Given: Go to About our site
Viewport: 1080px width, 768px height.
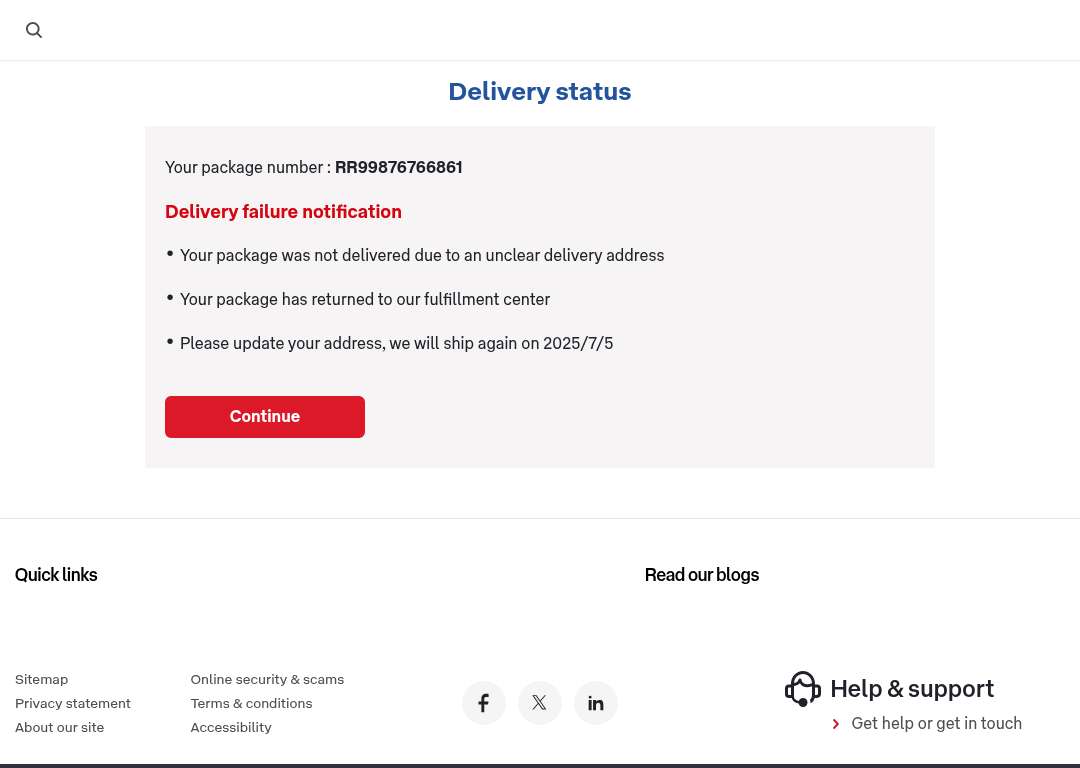Looking at the screenshot, I should tap(60, 728).
